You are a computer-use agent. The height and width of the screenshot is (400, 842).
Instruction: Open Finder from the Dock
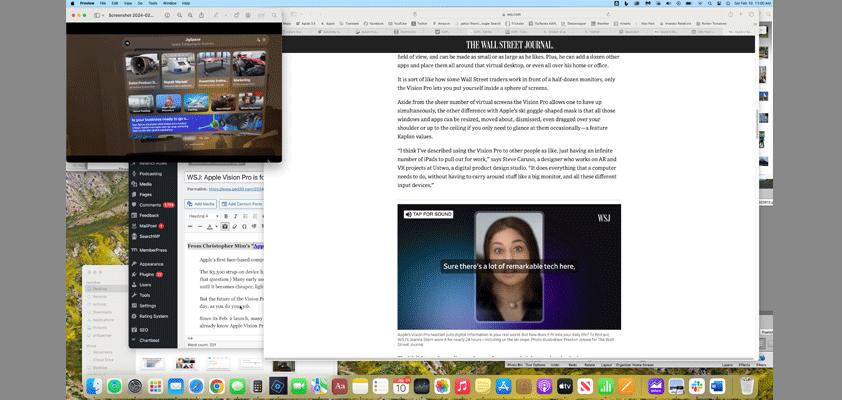pyautogui.click(x=94, y=386)
